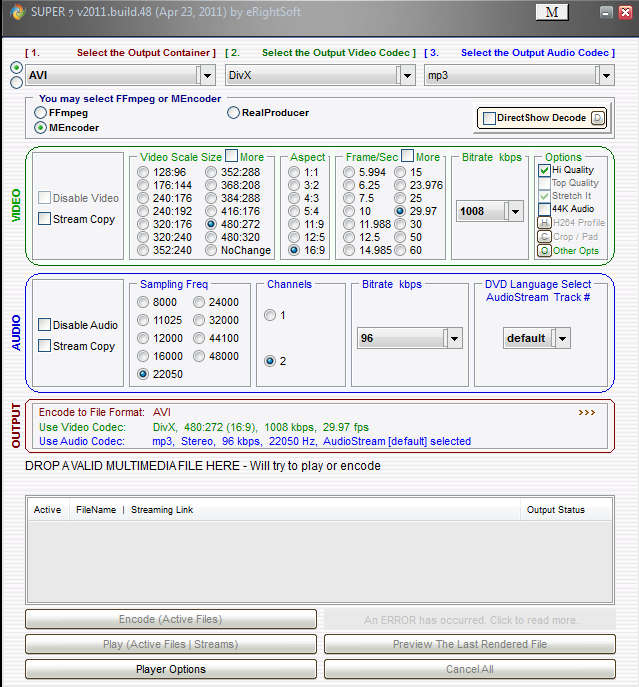Choose aspect ratio 1:1
The image size is (639, 687).
tap(294, 172)
